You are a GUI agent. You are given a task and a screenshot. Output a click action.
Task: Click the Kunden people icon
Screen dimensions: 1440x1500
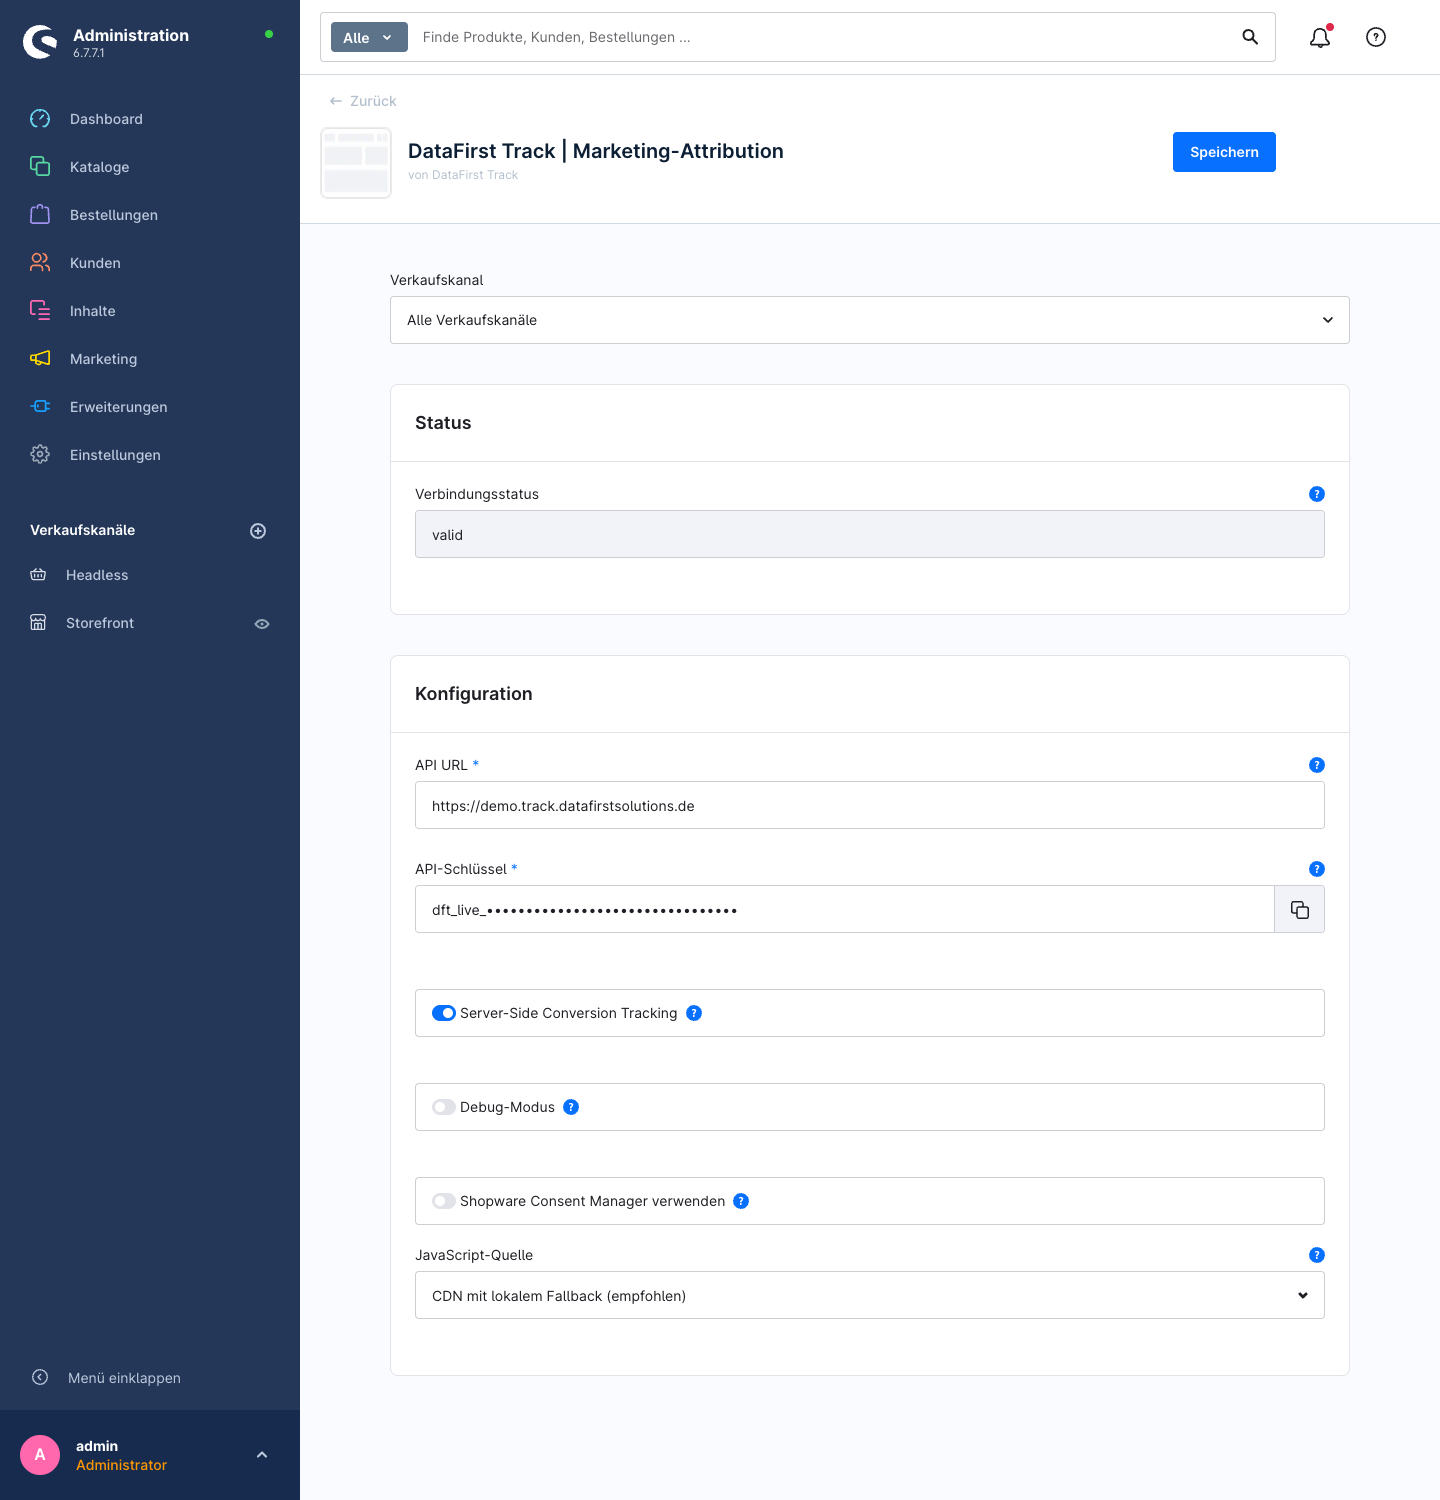40,263
